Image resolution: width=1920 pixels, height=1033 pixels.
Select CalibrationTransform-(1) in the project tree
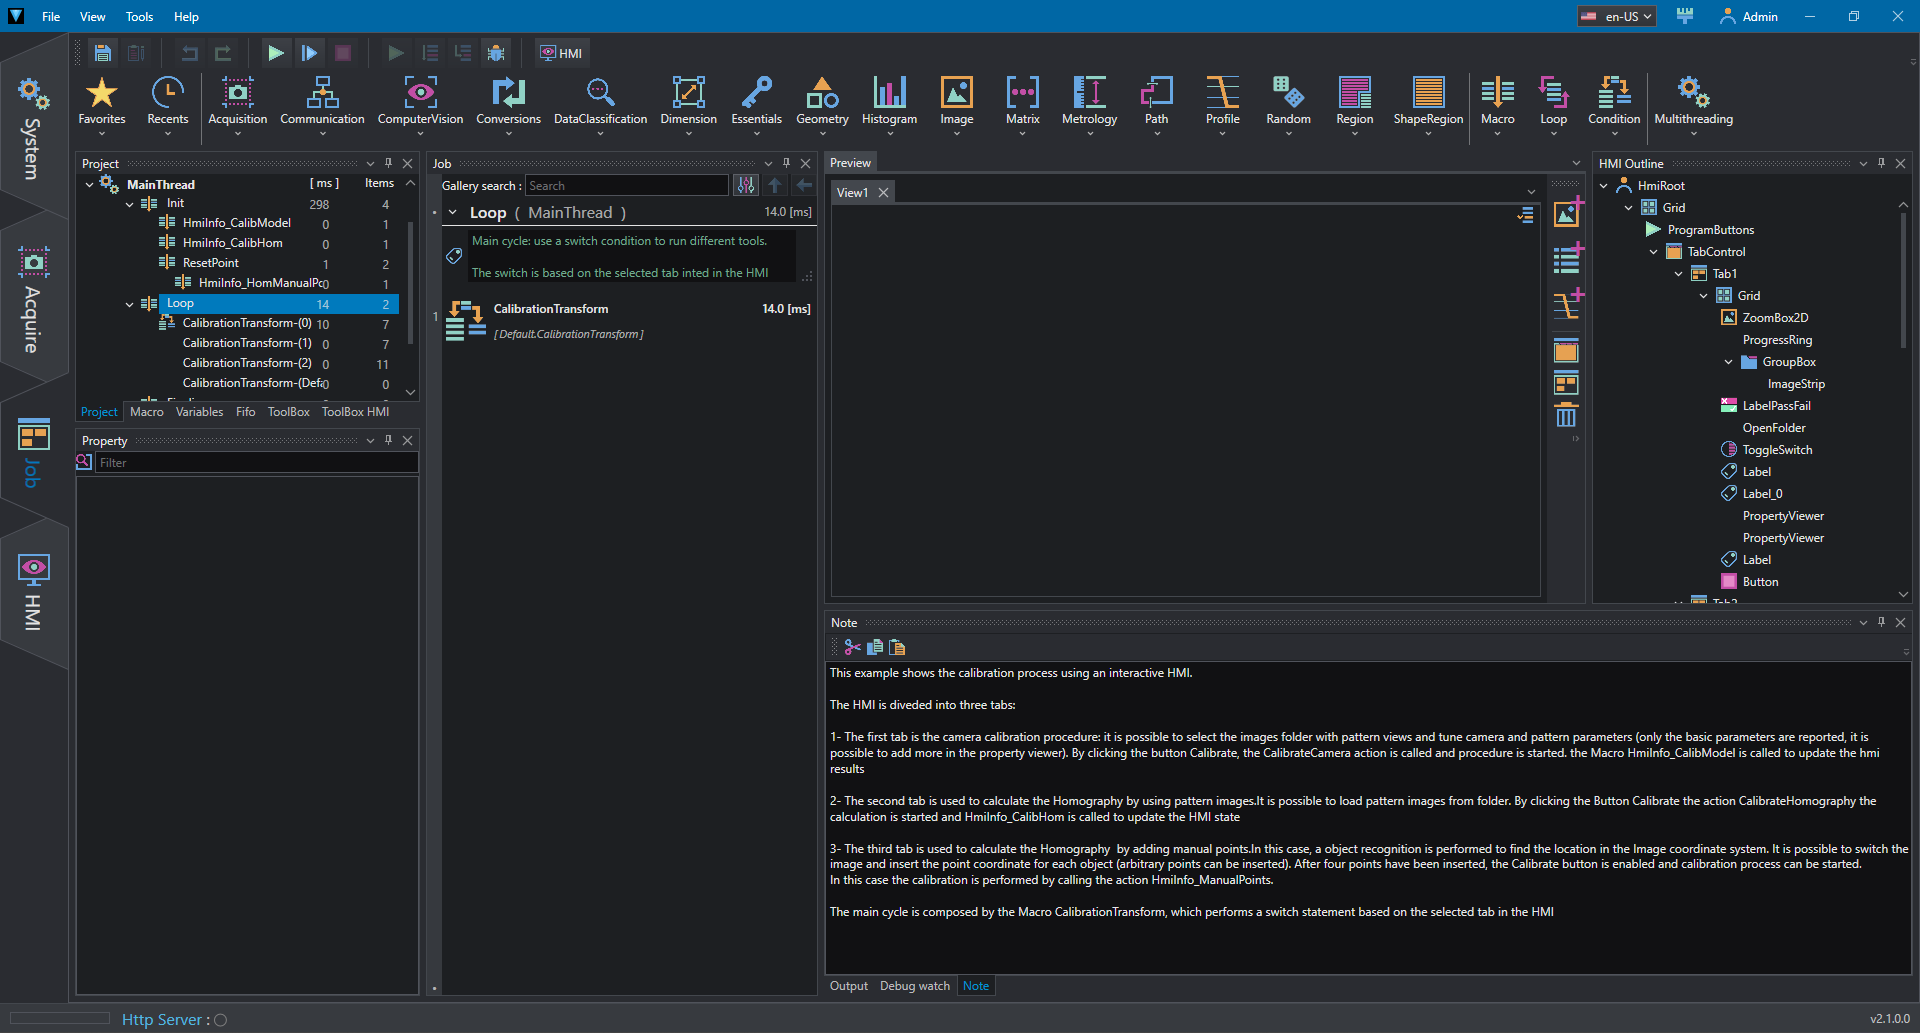pos(247,343)
